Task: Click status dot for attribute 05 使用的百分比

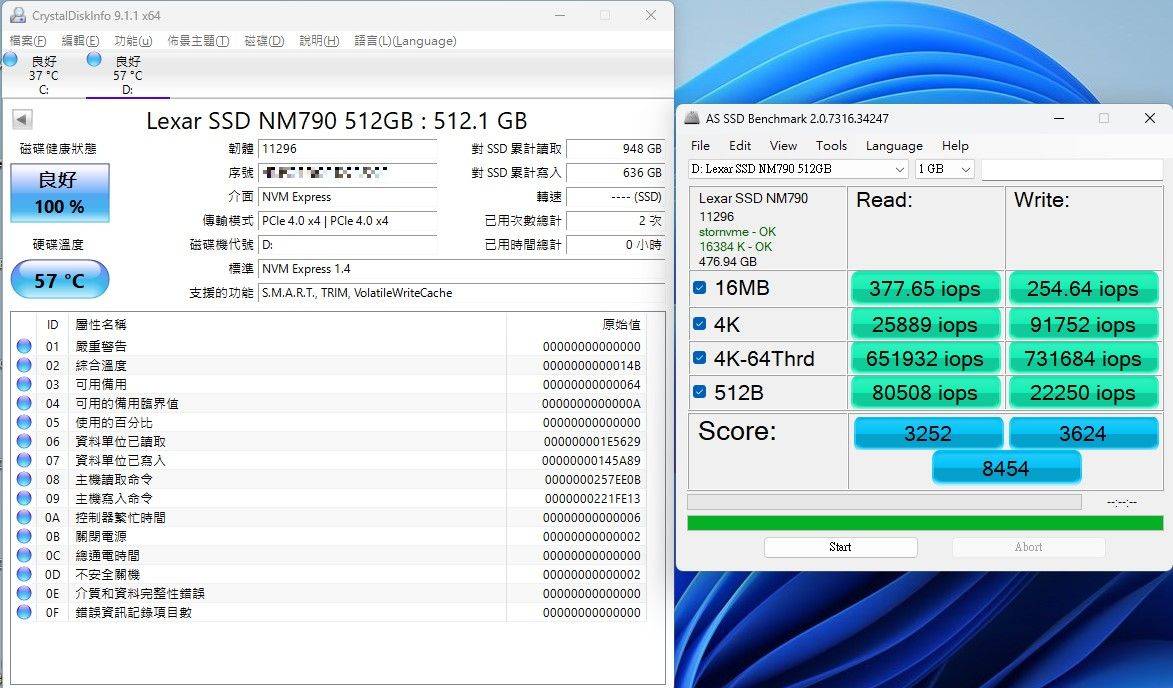Action: coord(24,423)
